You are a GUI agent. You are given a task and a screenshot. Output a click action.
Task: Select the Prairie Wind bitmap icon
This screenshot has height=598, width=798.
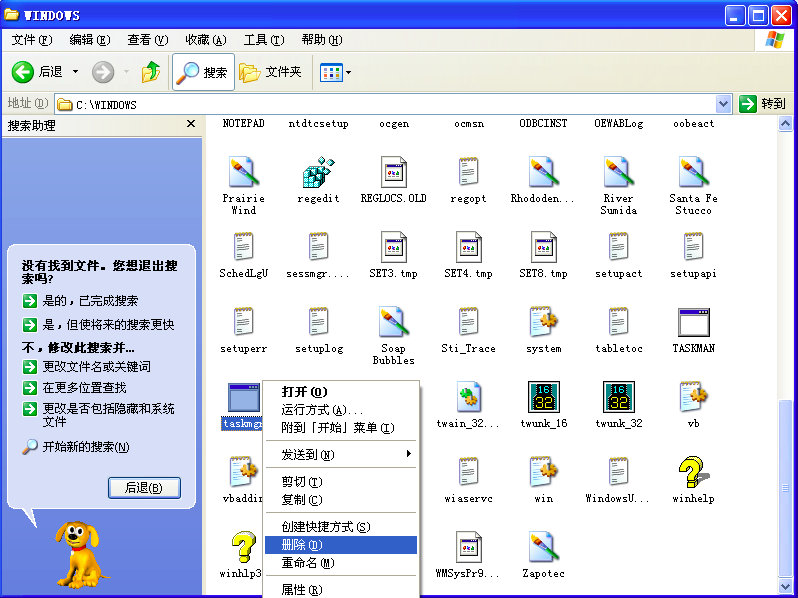click(x=243, y=173)
